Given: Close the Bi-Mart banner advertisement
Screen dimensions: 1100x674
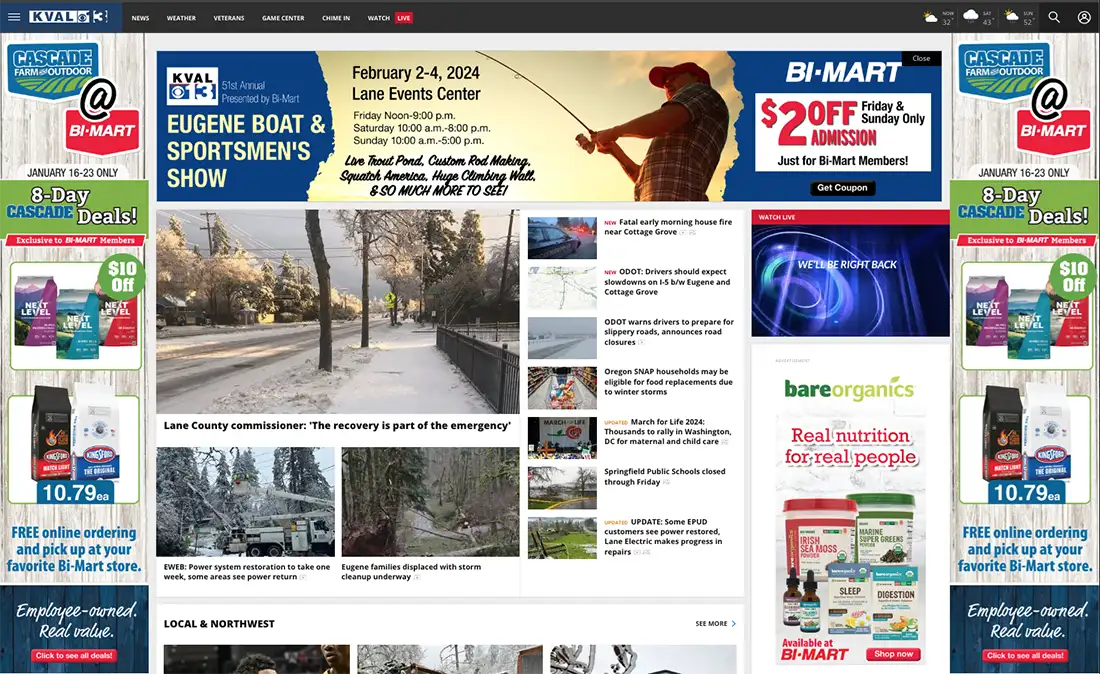Looking at the screenshot, I should click(x=921, y=58).
